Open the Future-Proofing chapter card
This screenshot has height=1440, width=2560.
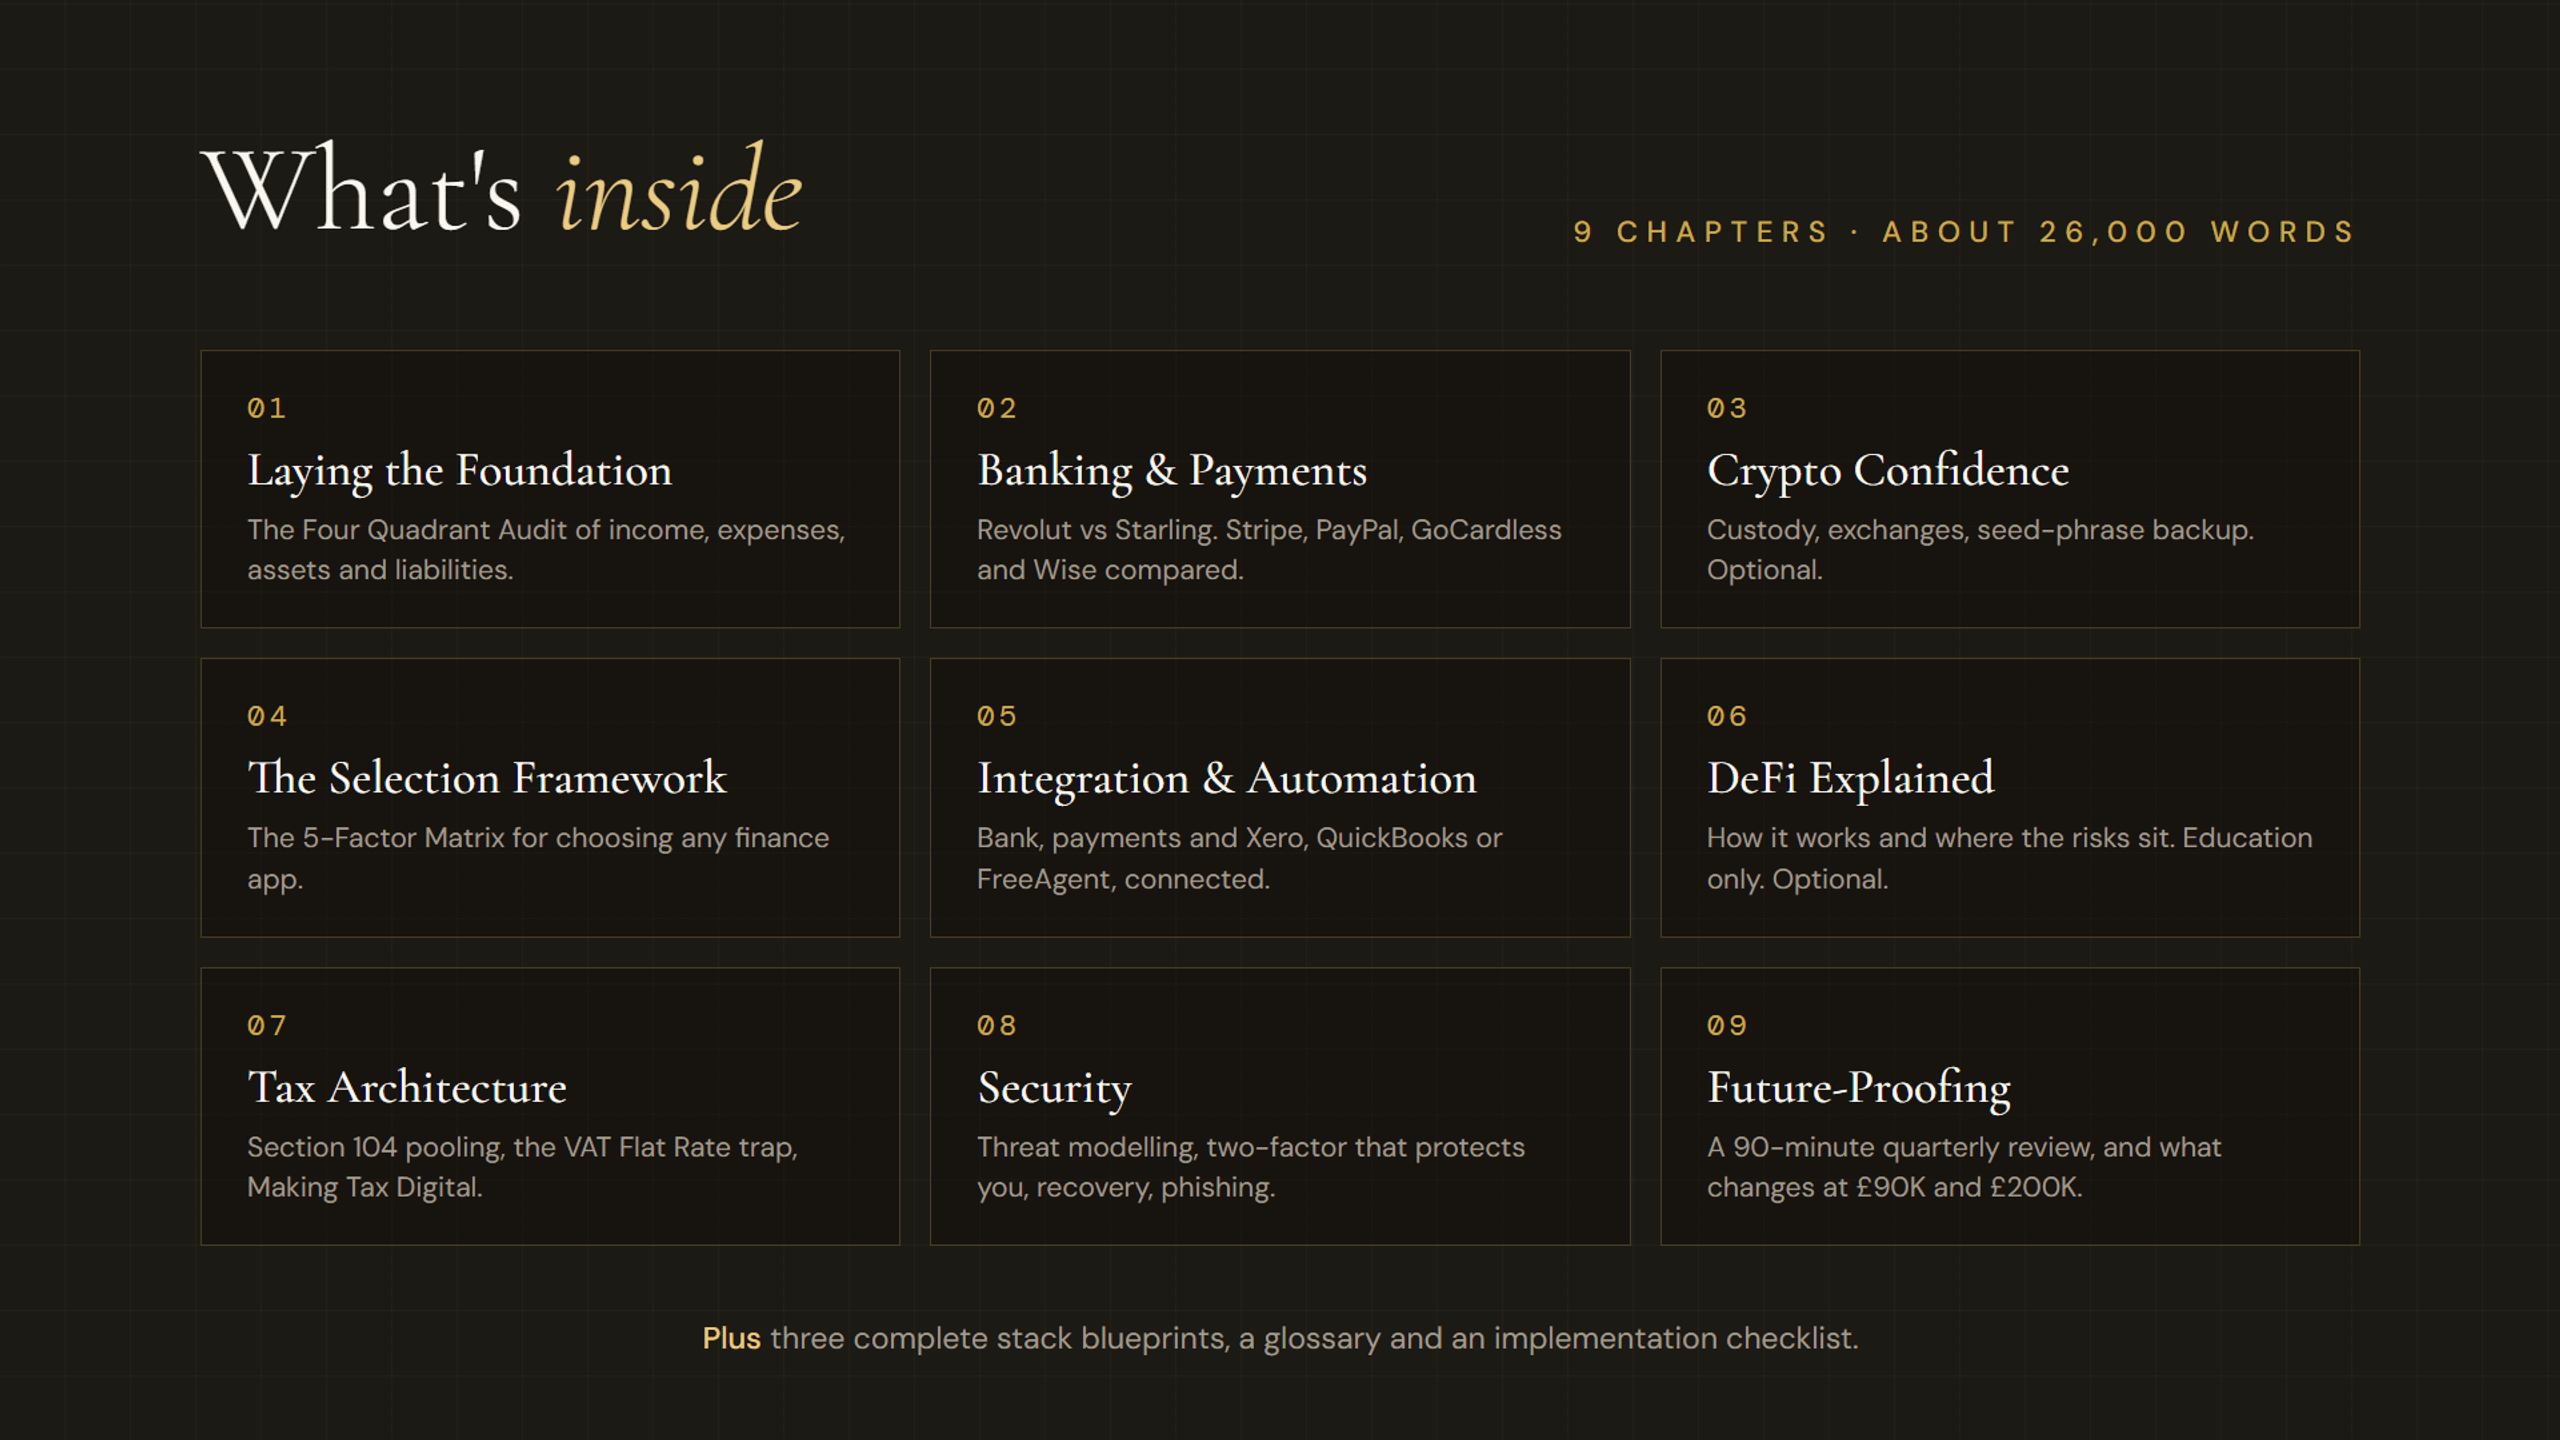click(x=2010, y=1106)
